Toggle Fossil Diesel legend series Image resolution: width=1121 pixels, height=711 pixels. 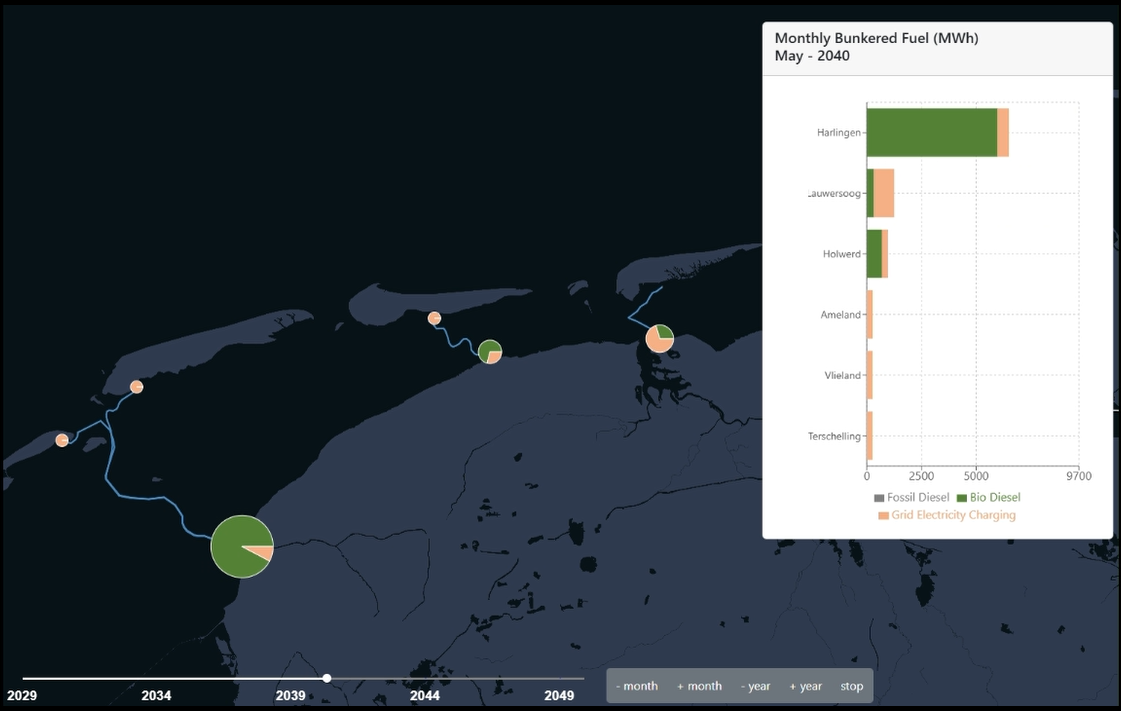911,497
